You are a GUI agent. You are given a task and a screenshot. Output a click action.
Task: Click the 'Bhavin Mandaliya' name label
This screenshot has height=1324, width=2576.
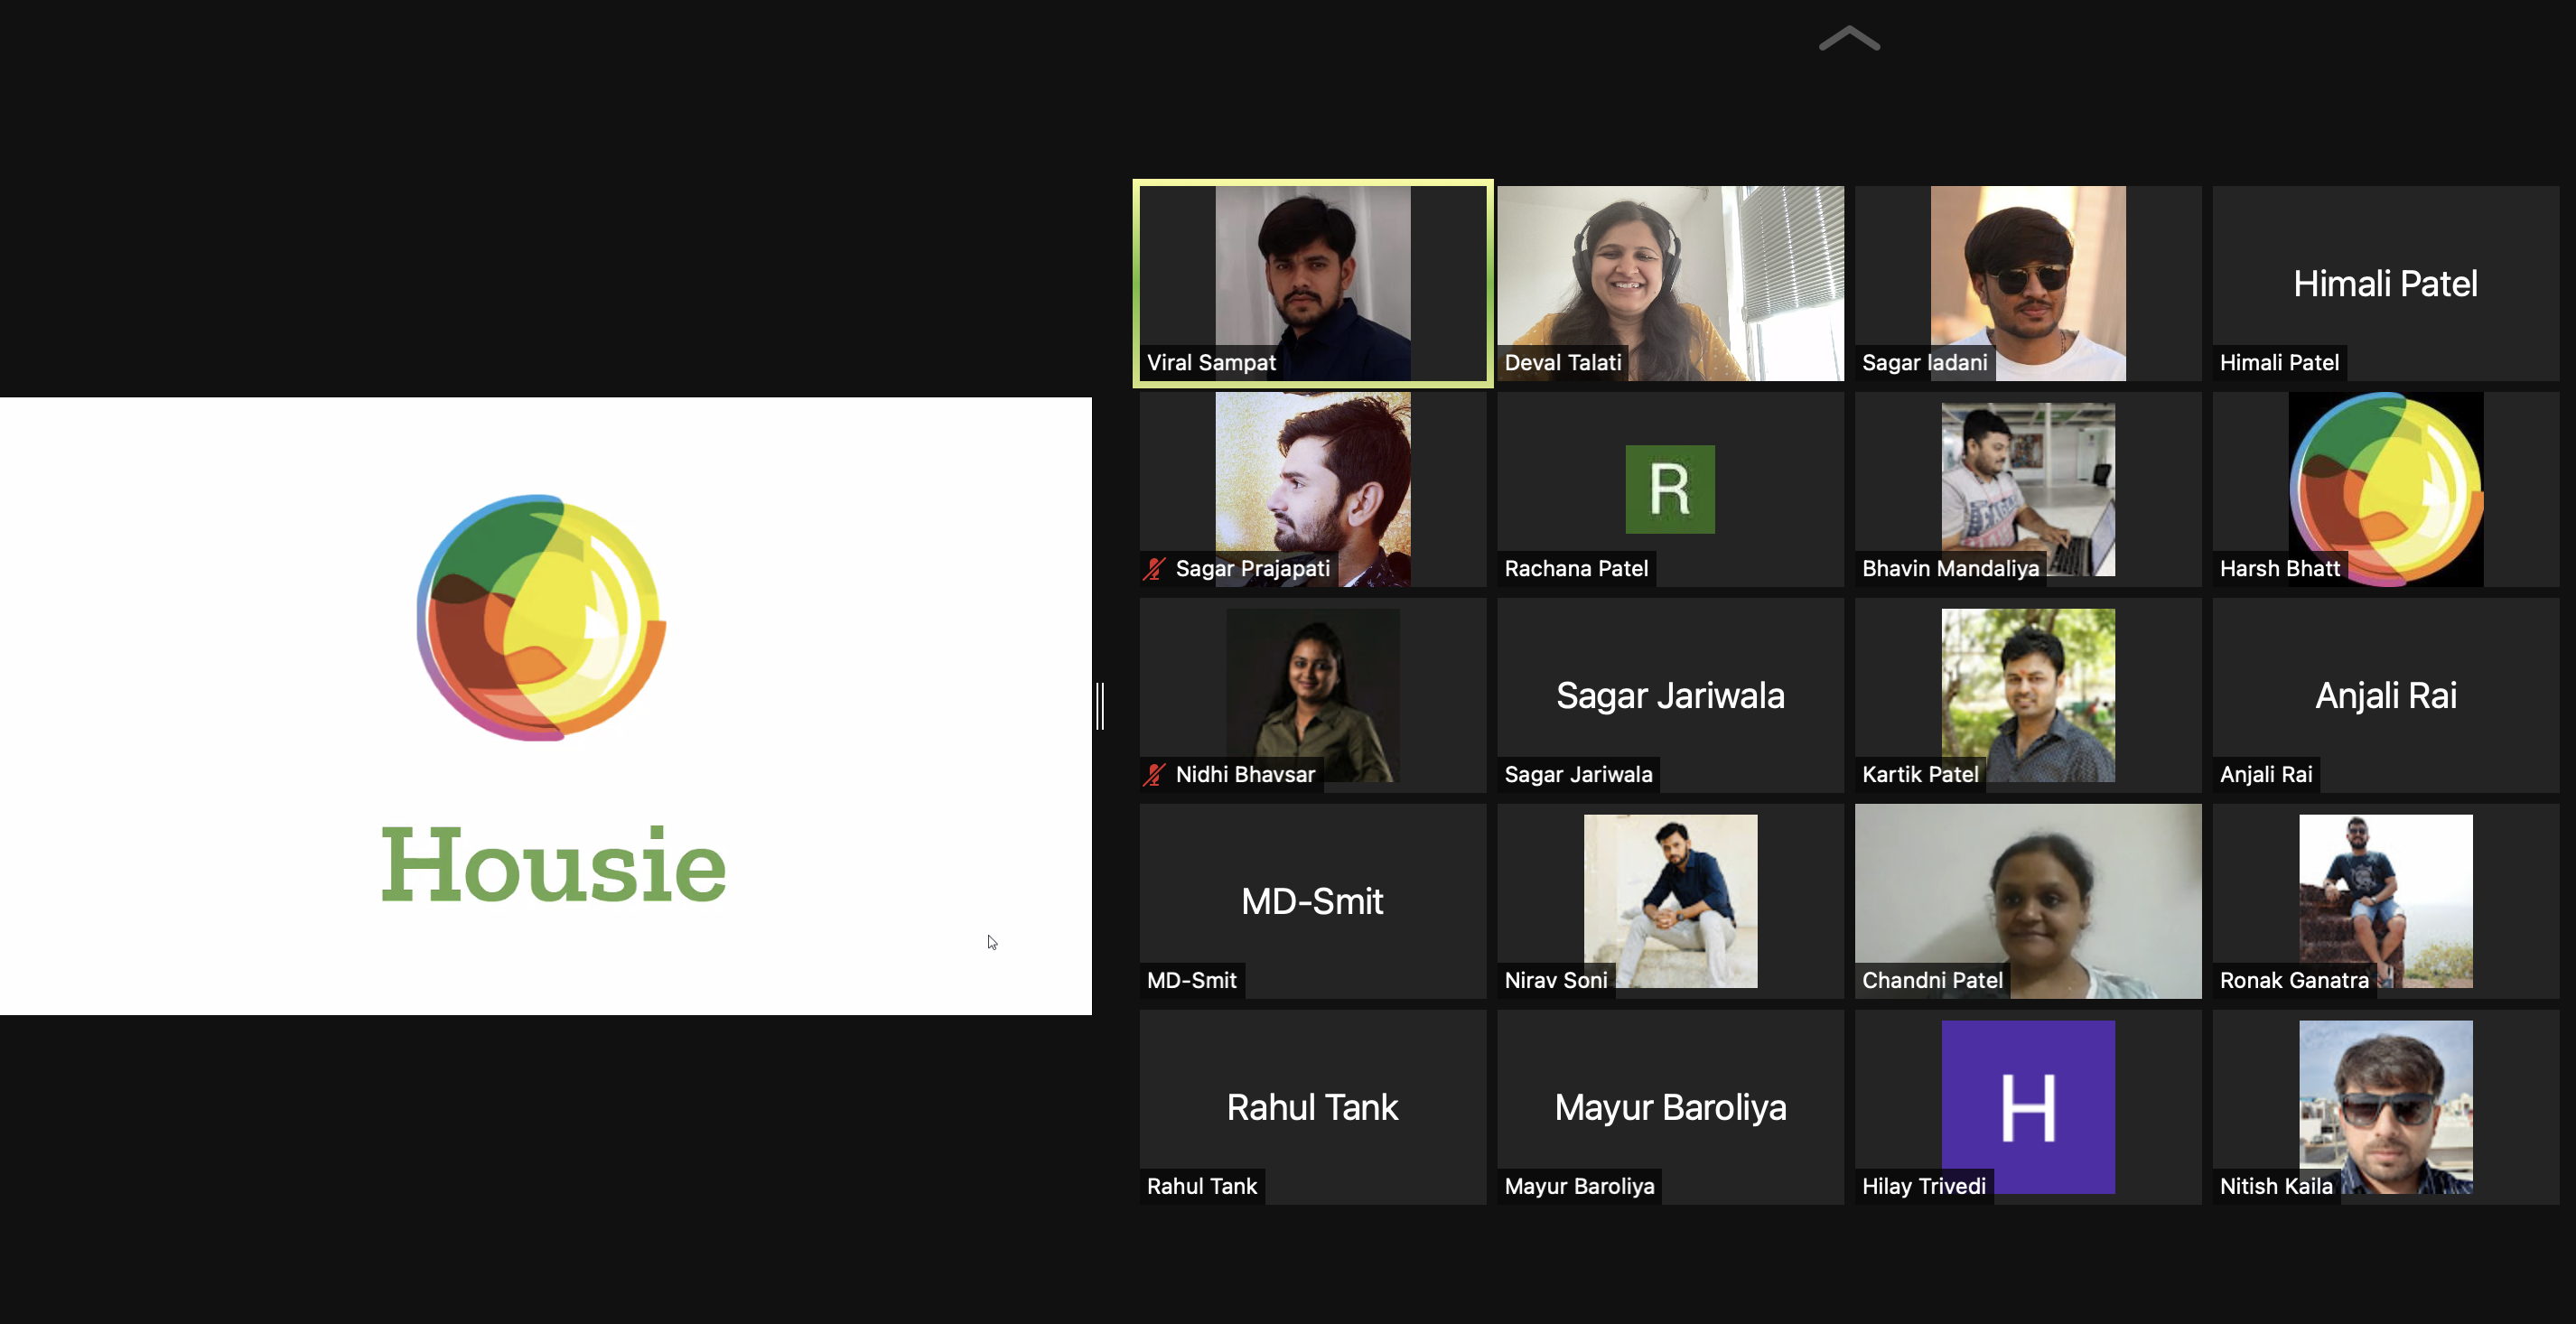pos(1950,569)
